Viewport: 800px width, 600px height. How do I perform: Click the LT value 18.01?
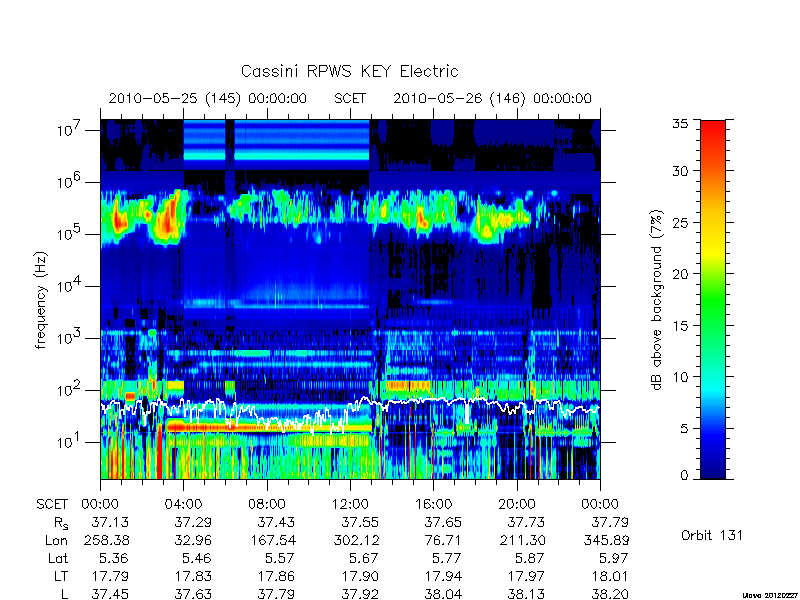[x=610, y=576]
